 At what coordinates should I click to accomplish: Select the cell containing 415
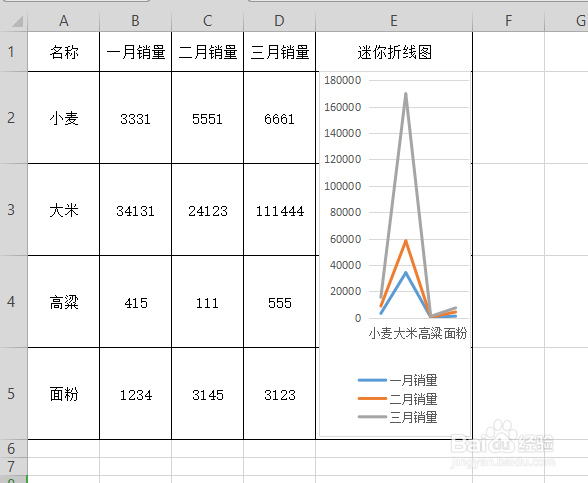(x=135, y=302)
